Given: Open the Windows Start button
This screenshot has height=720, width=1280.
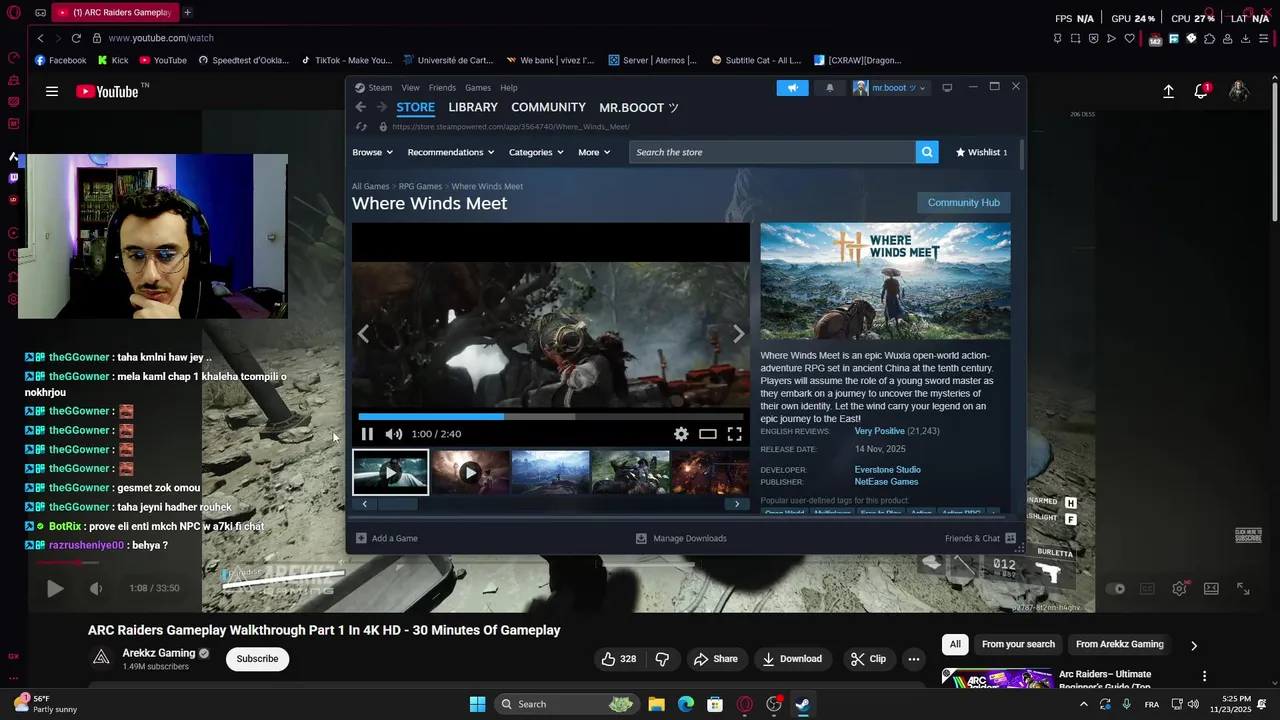Looking at the screenshot, I should (477, 704).
